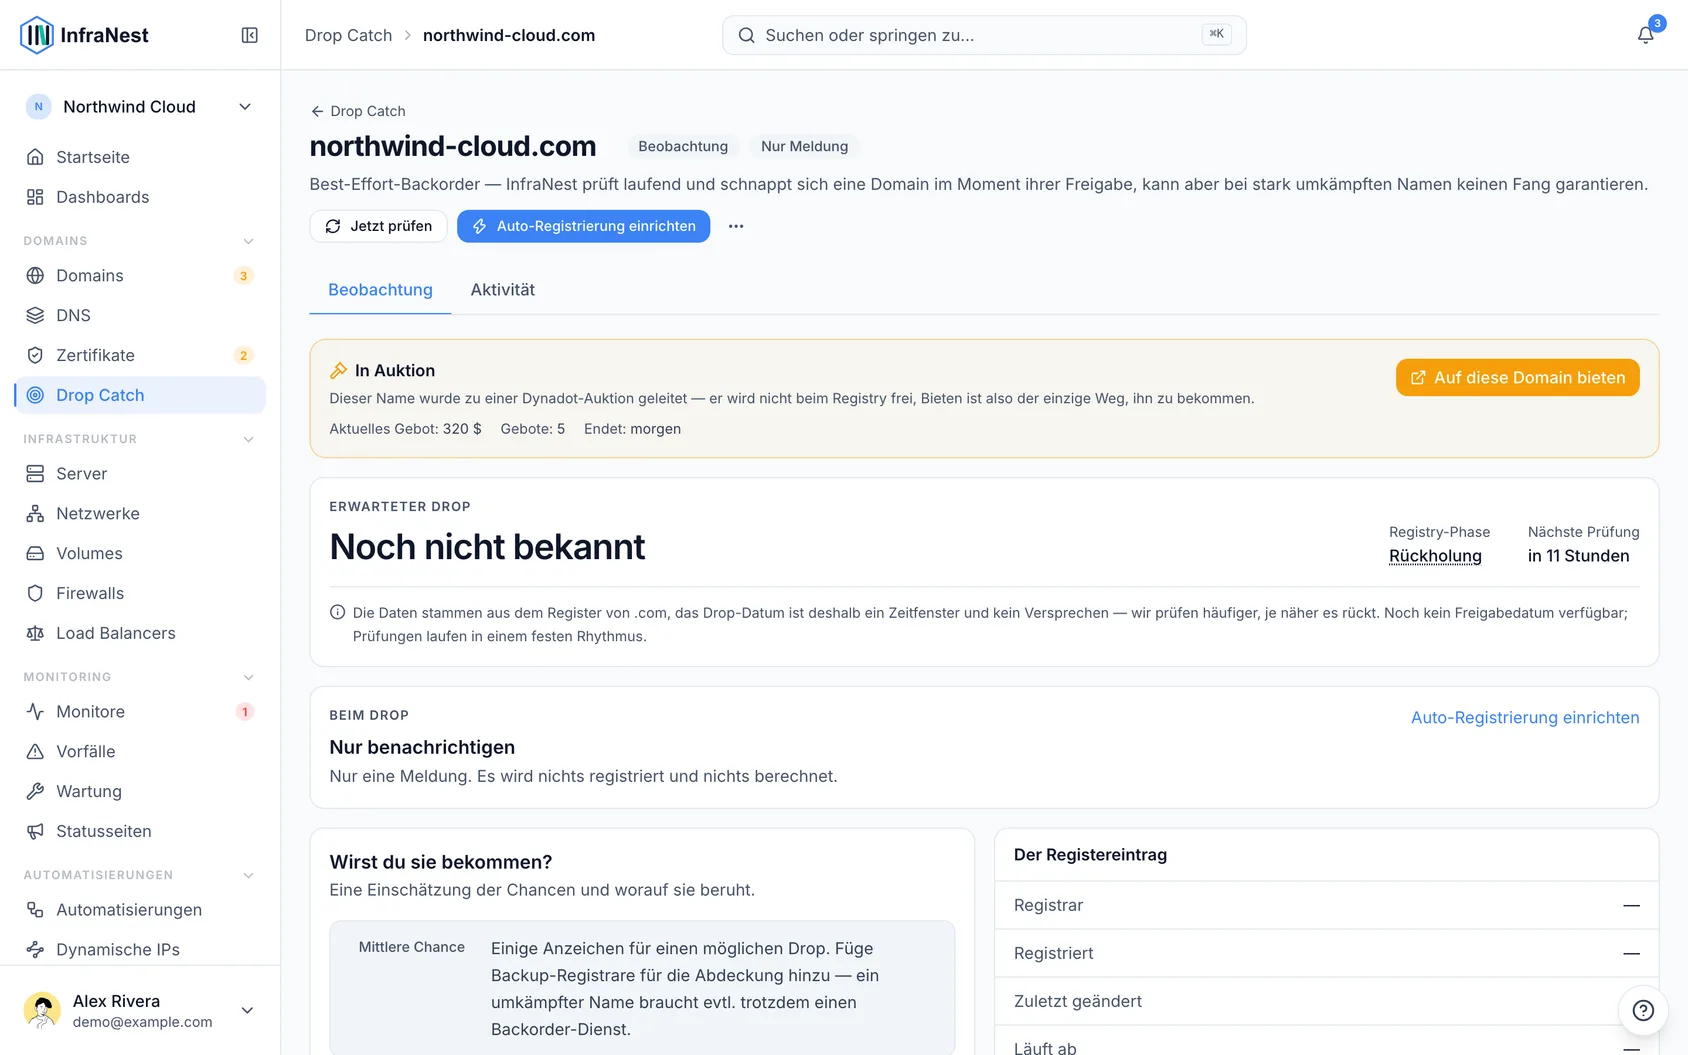Click the Jetzt prüfen button
Image resolution: width=1688 pixels, height=1055 pixels.
378,226
